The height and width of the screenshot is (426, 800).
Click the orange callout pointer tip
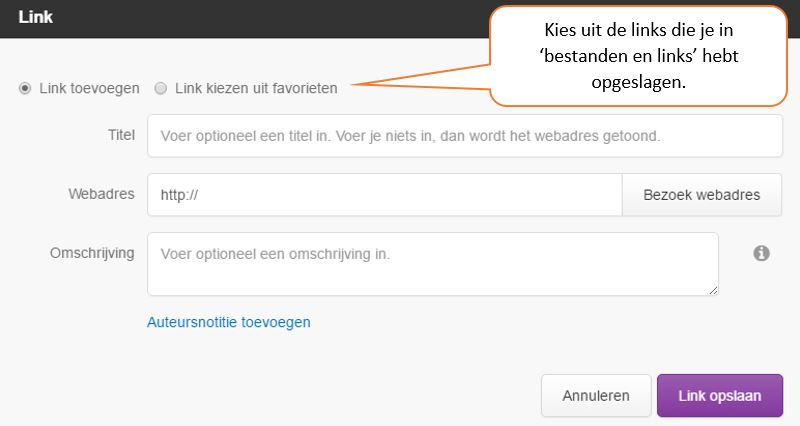click(355, 84)
